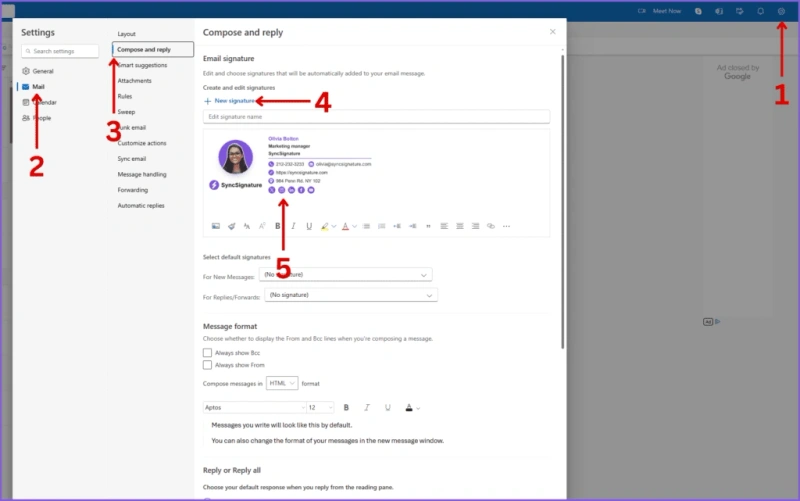Click the phone icon in signature preview
The height and width of the screenshot is (501, 800).
271,164
